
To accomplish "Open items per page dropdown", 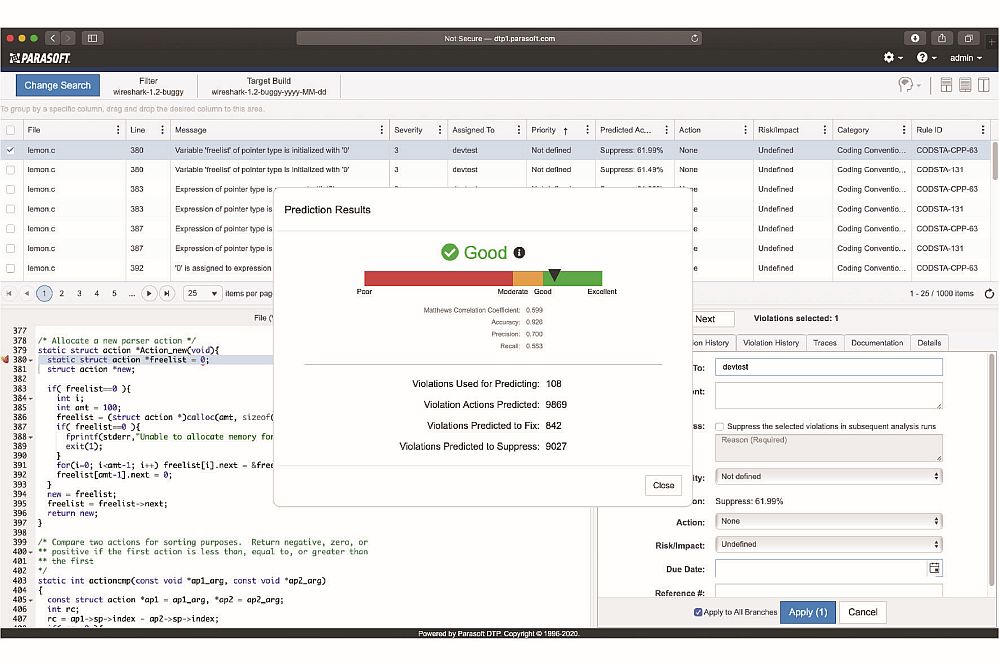I will click(202, 293).
